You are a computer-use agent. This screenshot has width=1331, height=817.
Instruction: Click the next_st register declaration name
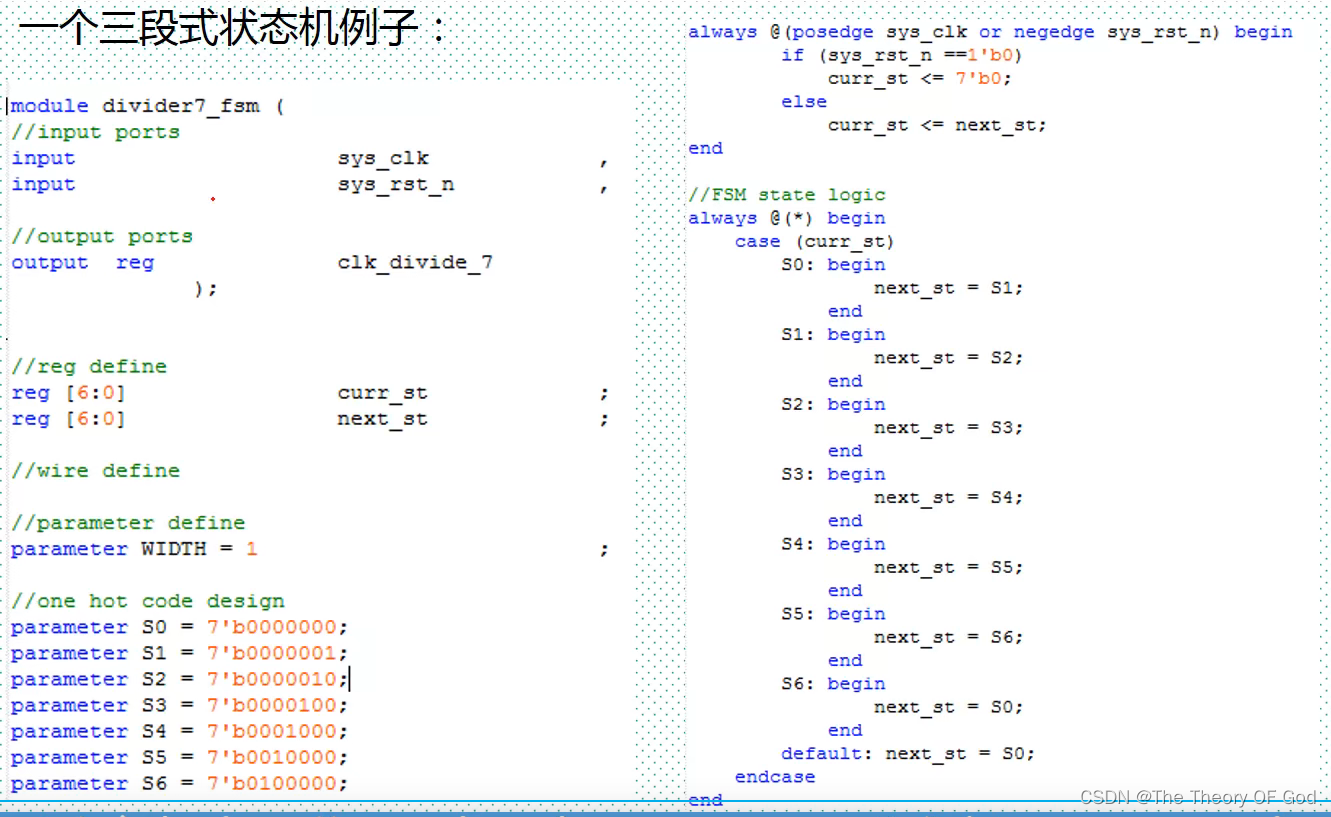[383, 418]
